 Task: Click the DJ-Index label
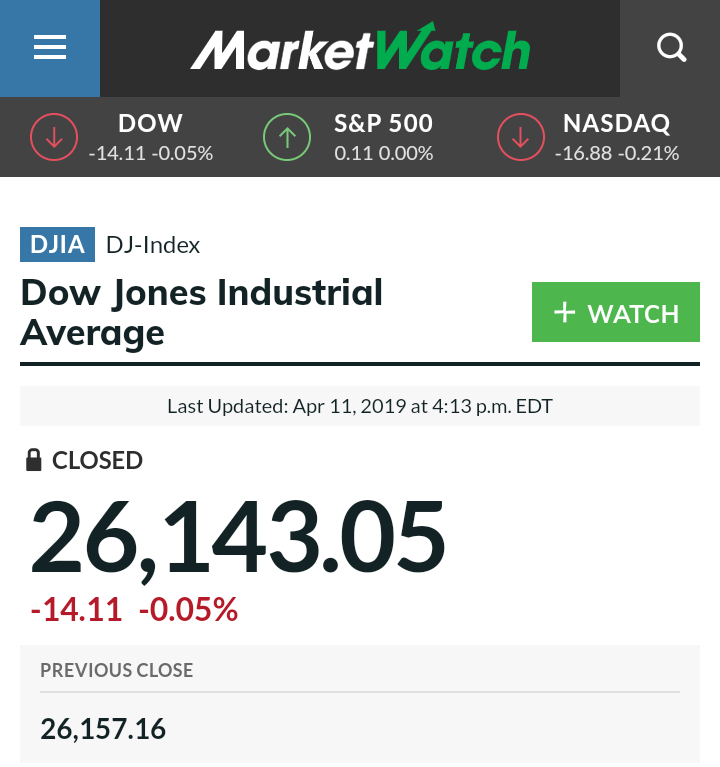(153, 245)
